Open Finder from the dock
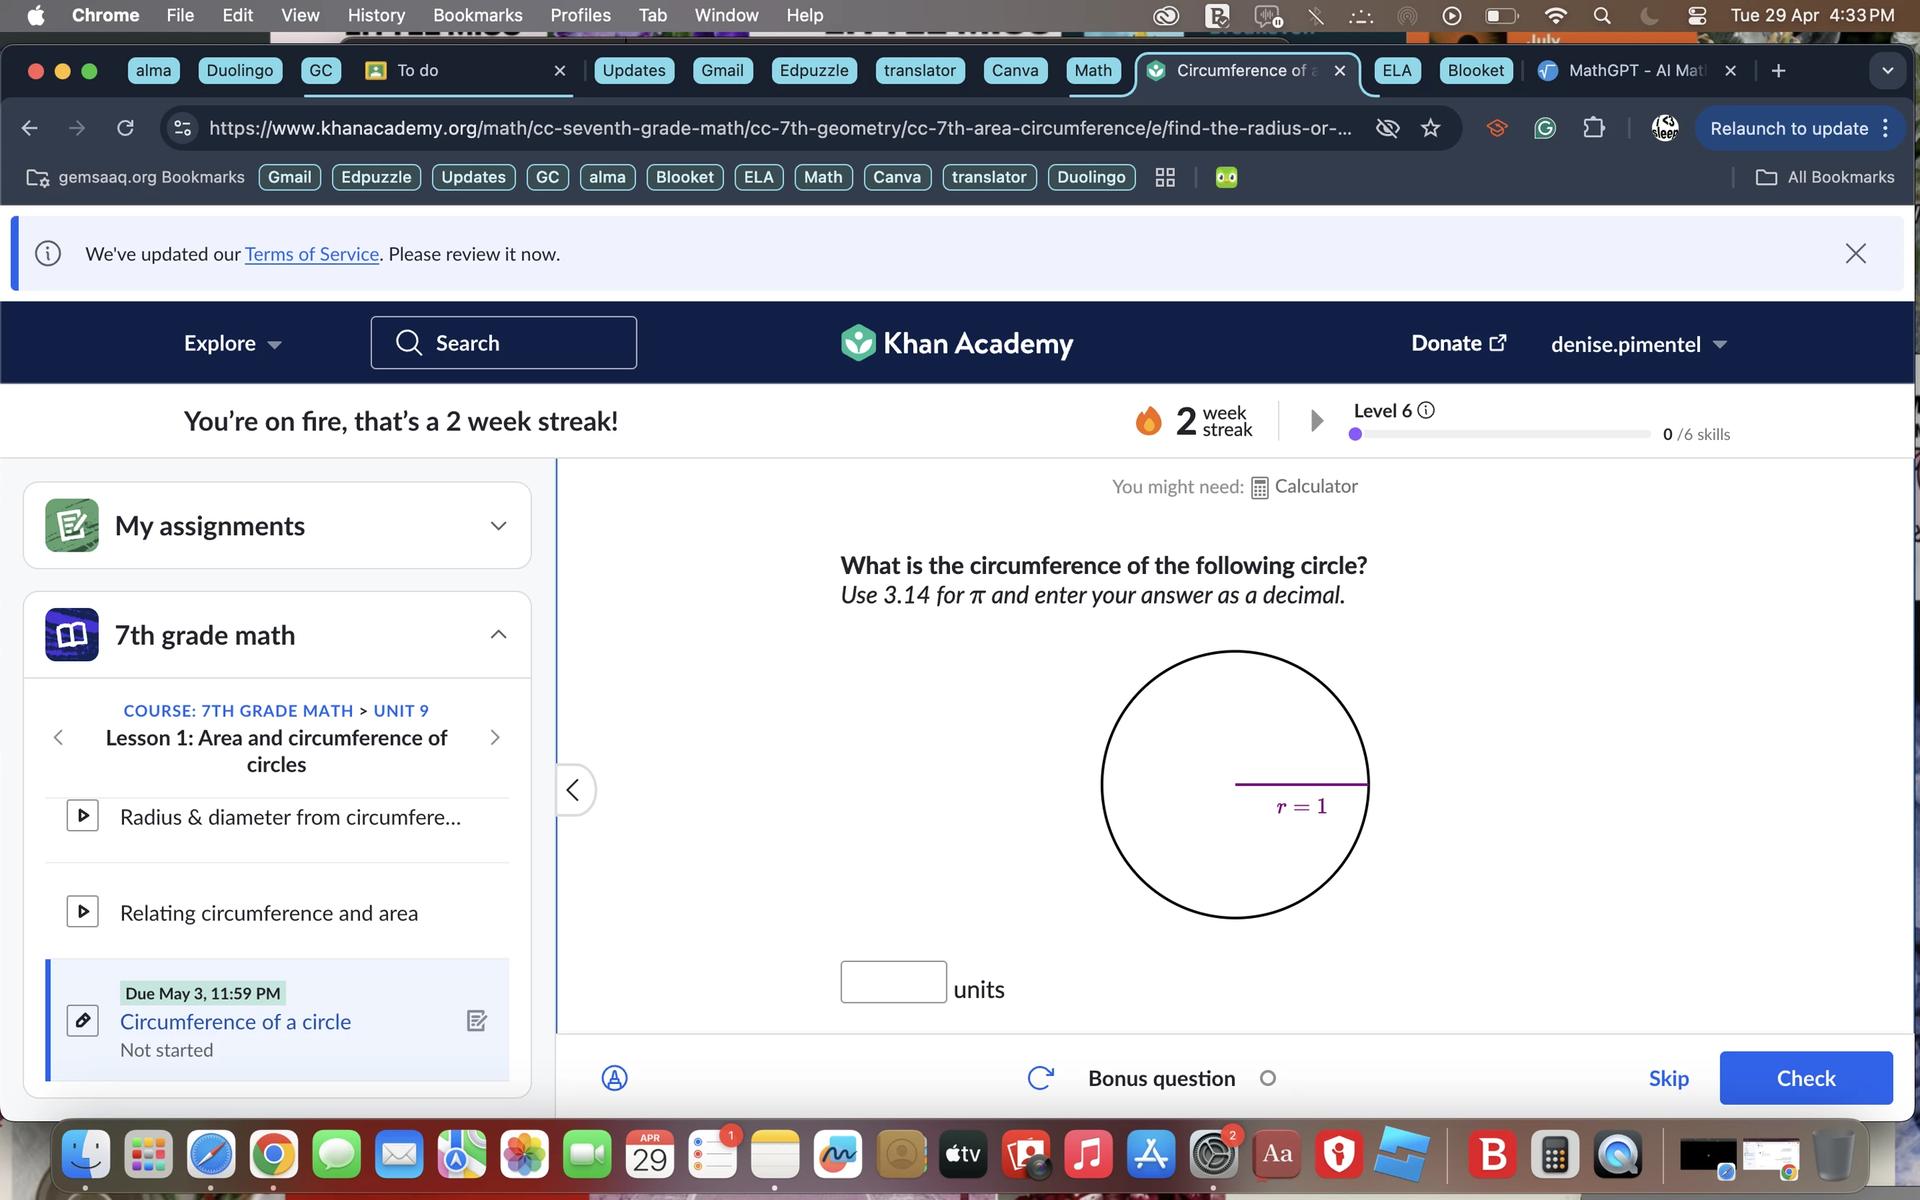Viewport: 1920px width, 1200px height. (86, 1155)
